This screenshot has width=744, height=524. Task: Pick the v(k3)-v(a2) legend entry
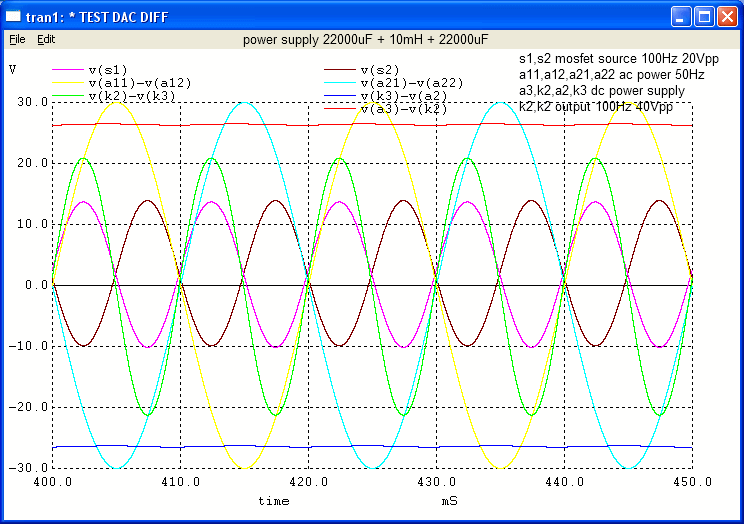point(403,95)
